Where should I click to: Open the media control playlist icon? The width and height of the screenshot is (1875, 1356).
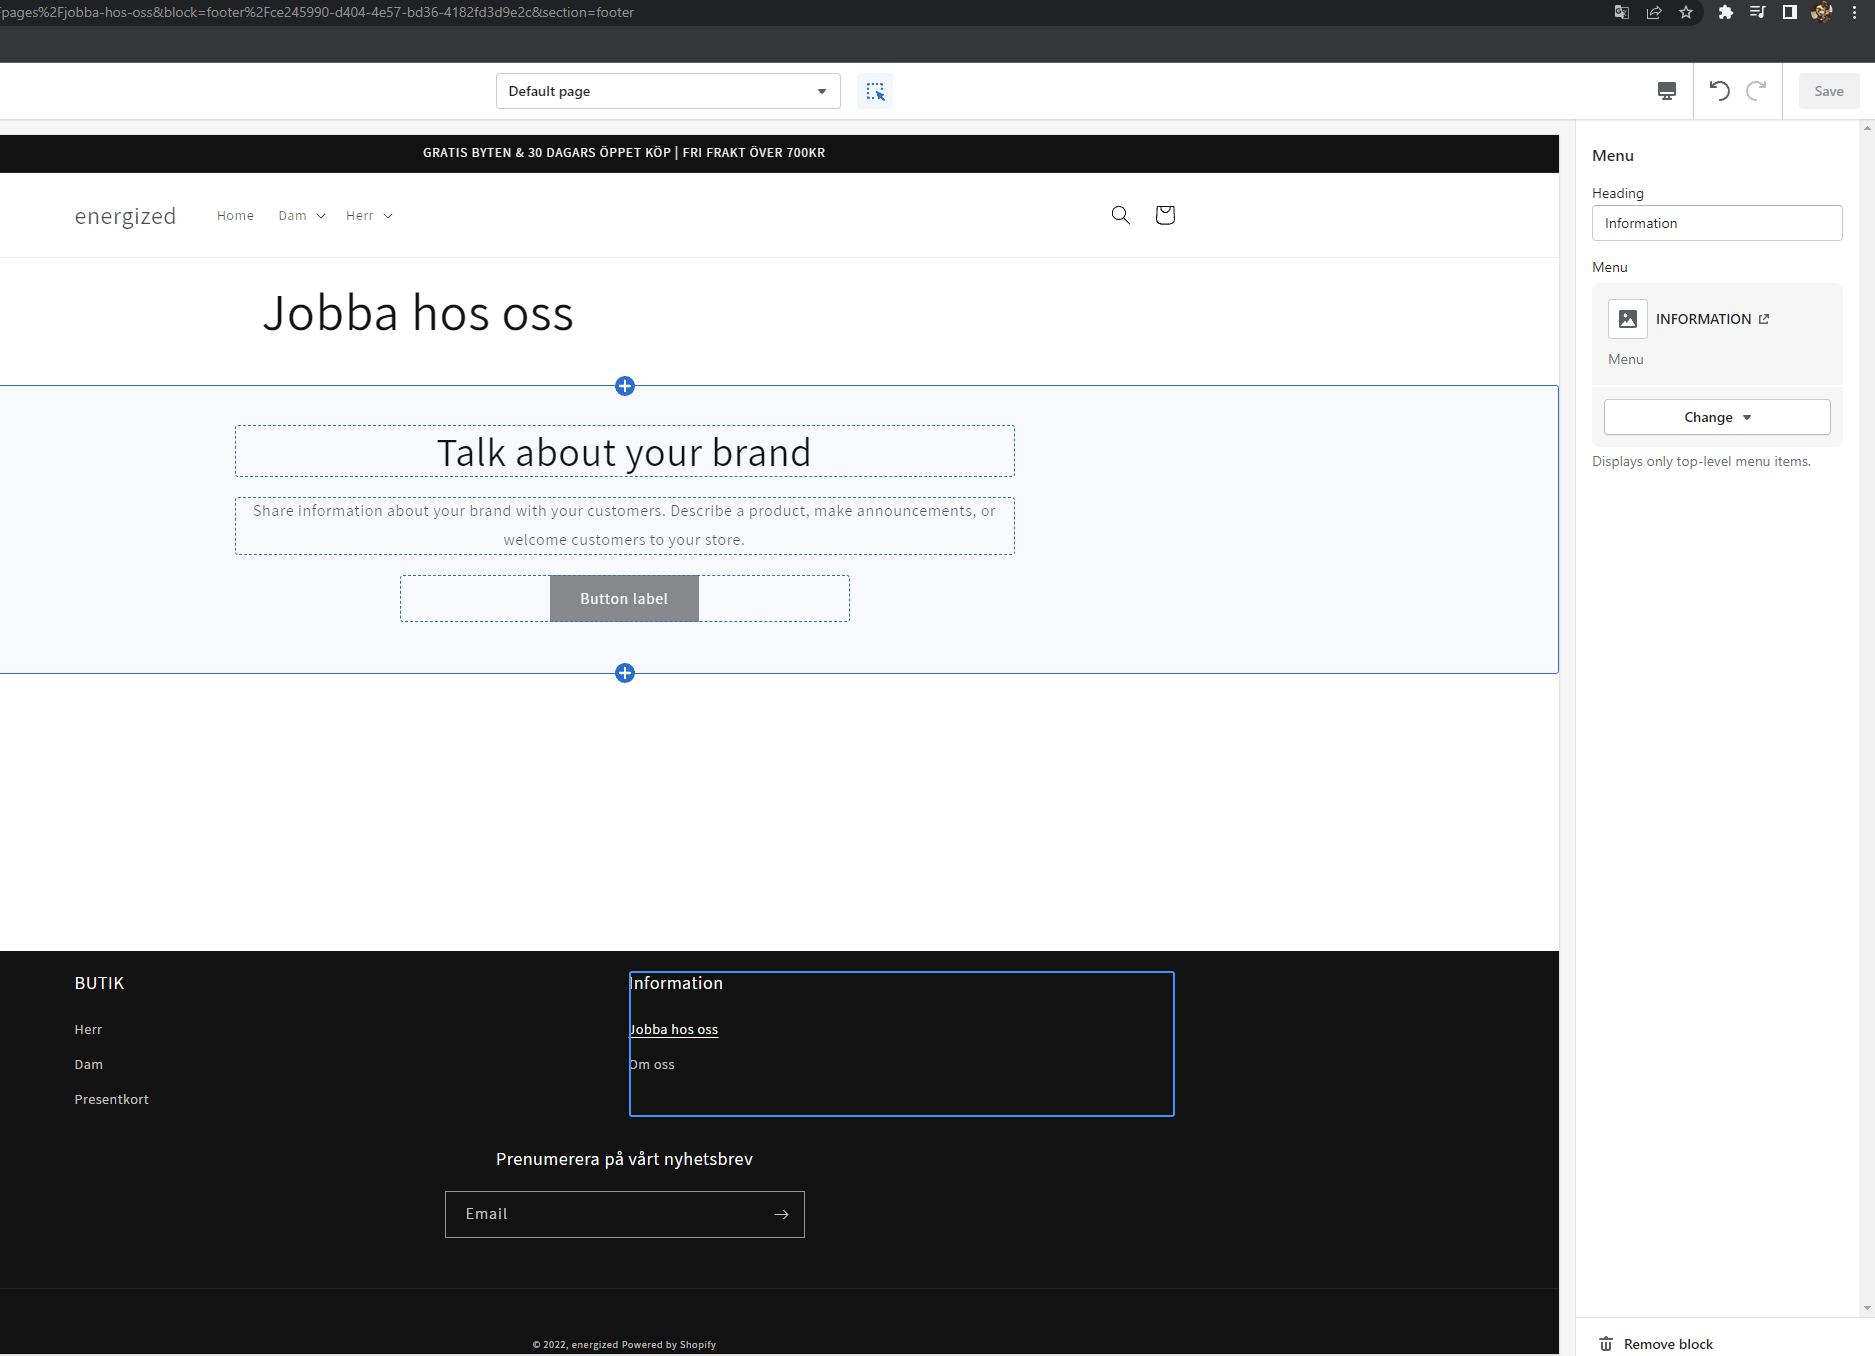pos(1757,12)
